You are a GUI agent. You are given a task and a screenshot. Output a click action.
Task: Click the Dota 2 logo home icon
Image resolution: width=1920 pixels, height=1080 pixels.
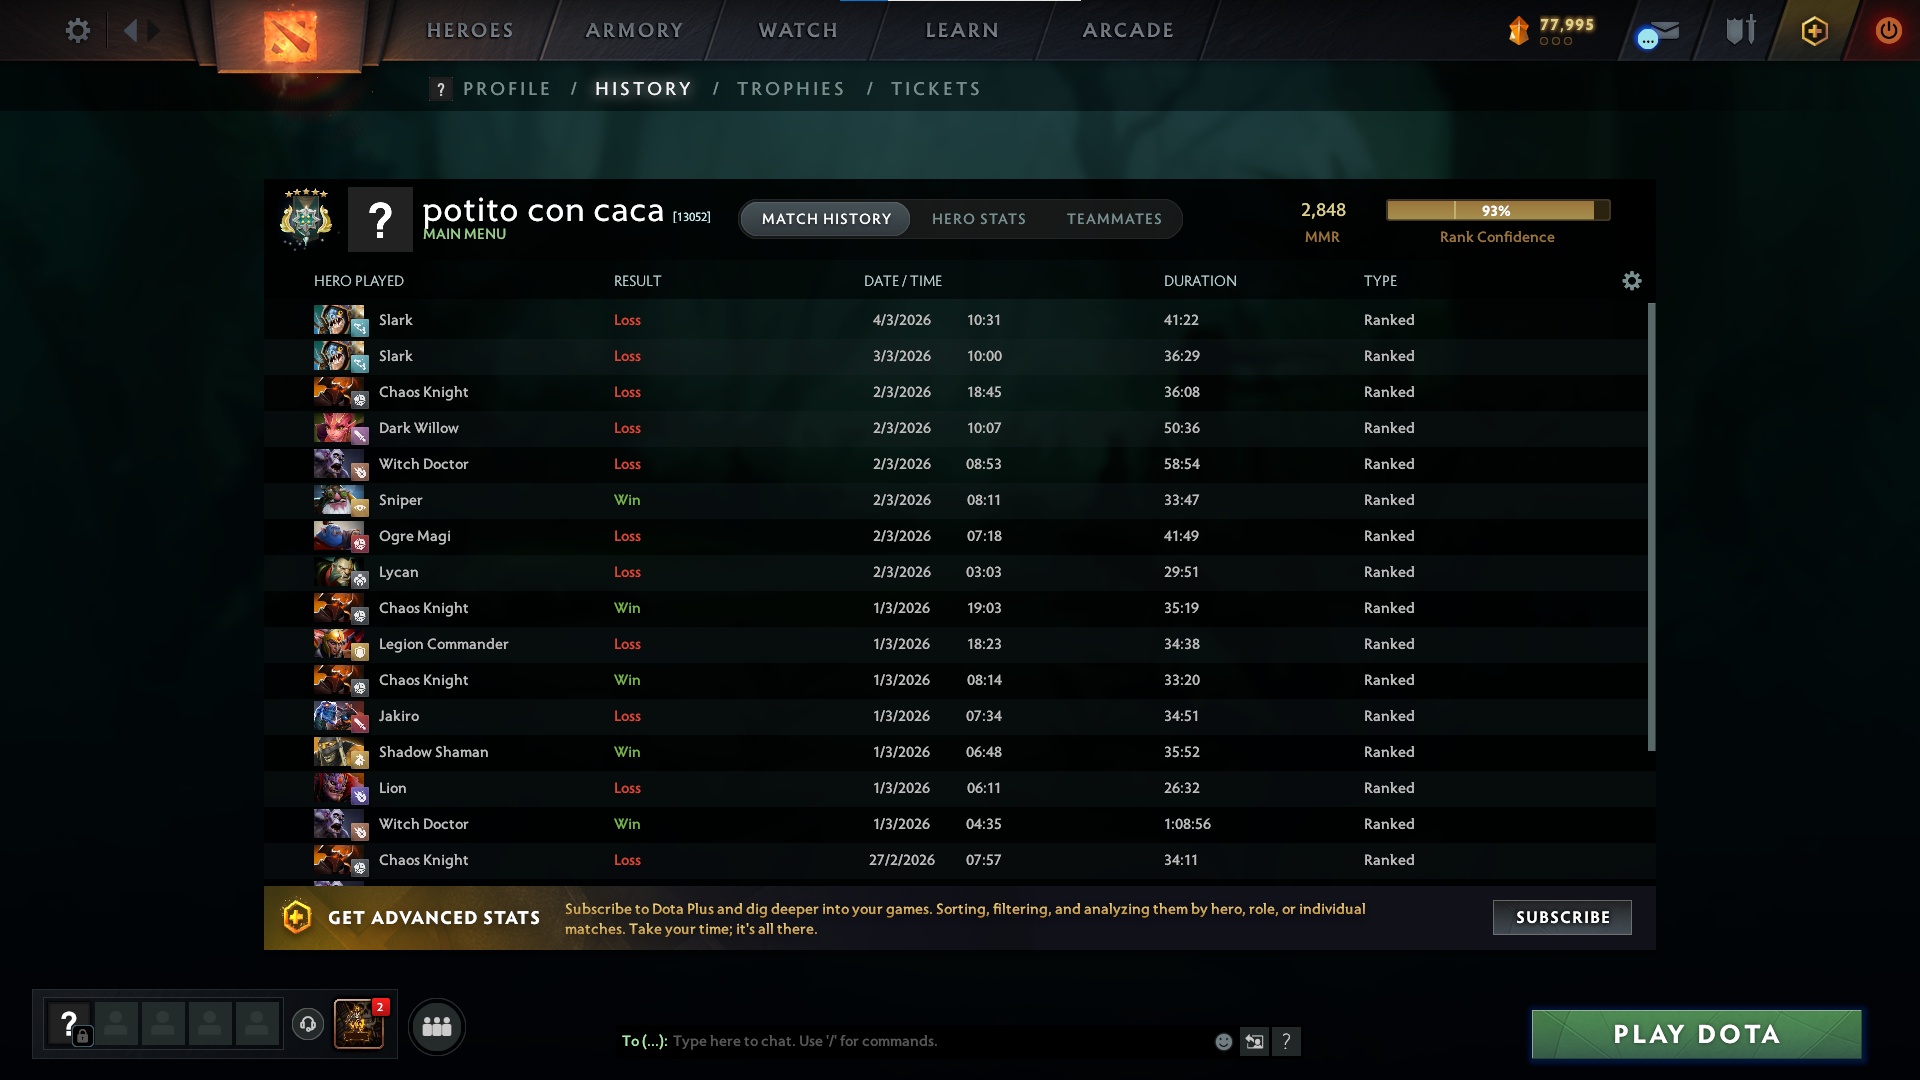[290, 35]
